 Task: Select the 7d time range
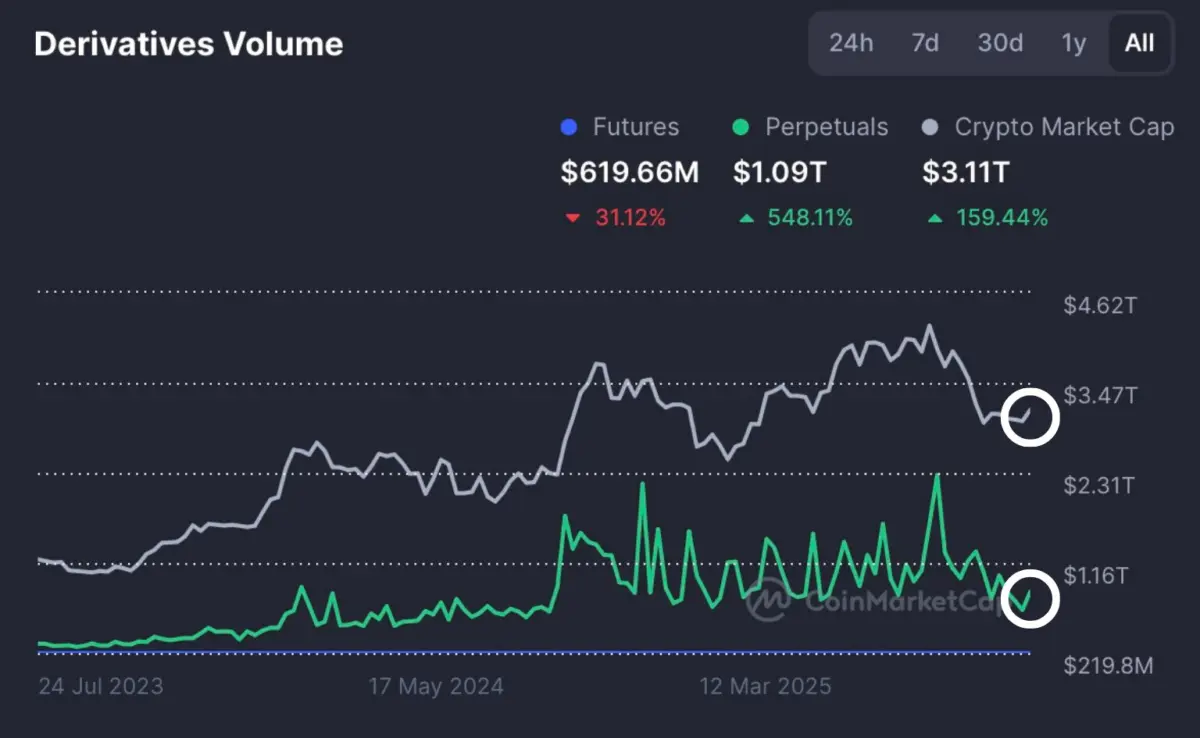[923, 43]
